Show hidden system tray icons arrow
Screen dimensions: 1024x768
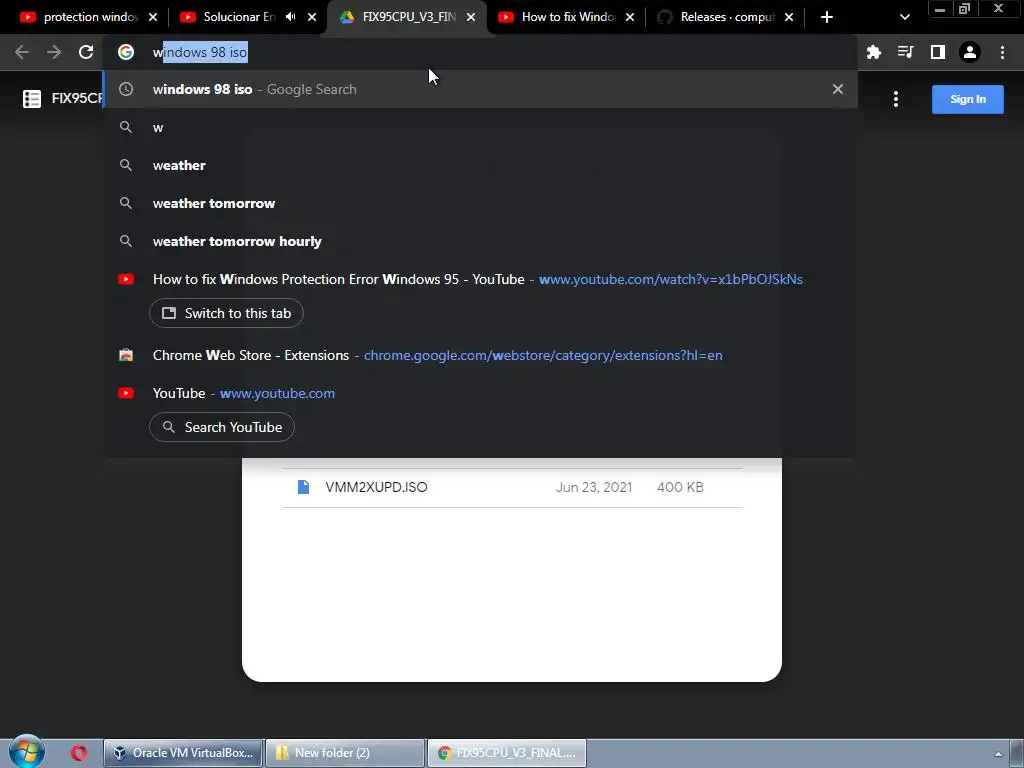[998, 754]
